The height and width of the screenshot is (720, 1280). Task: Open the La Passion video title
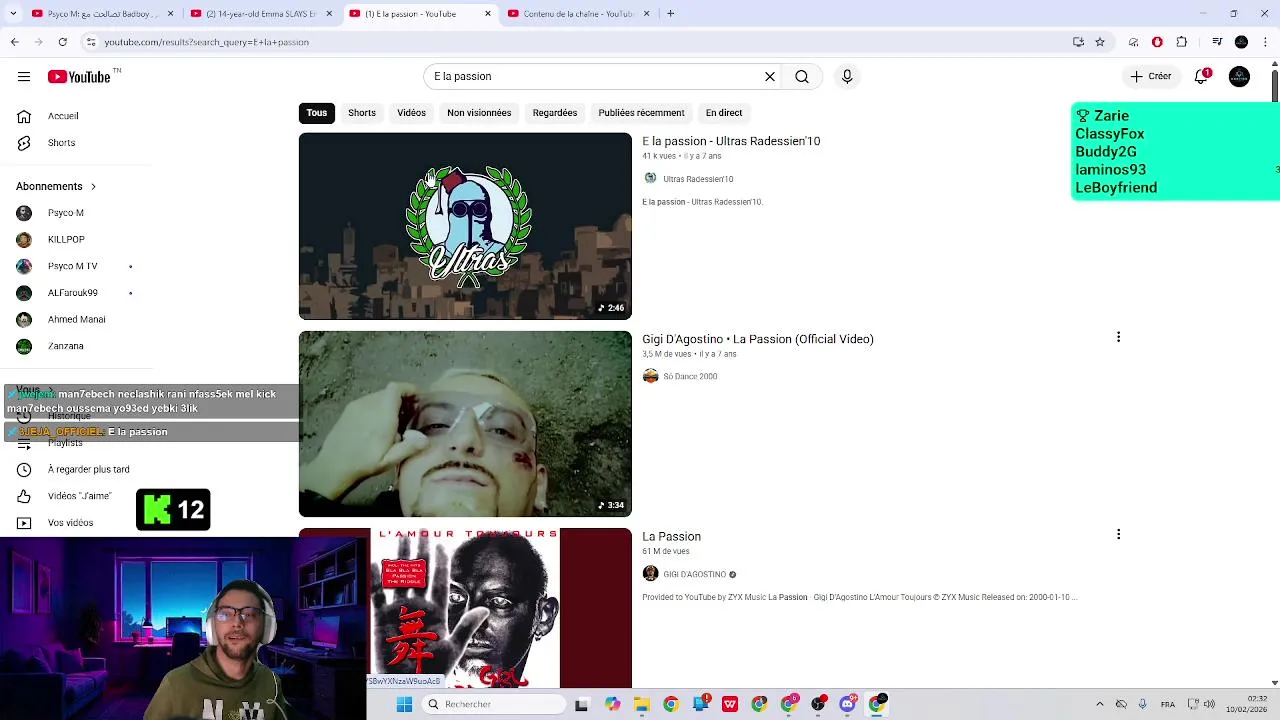(x=671, y=537)
